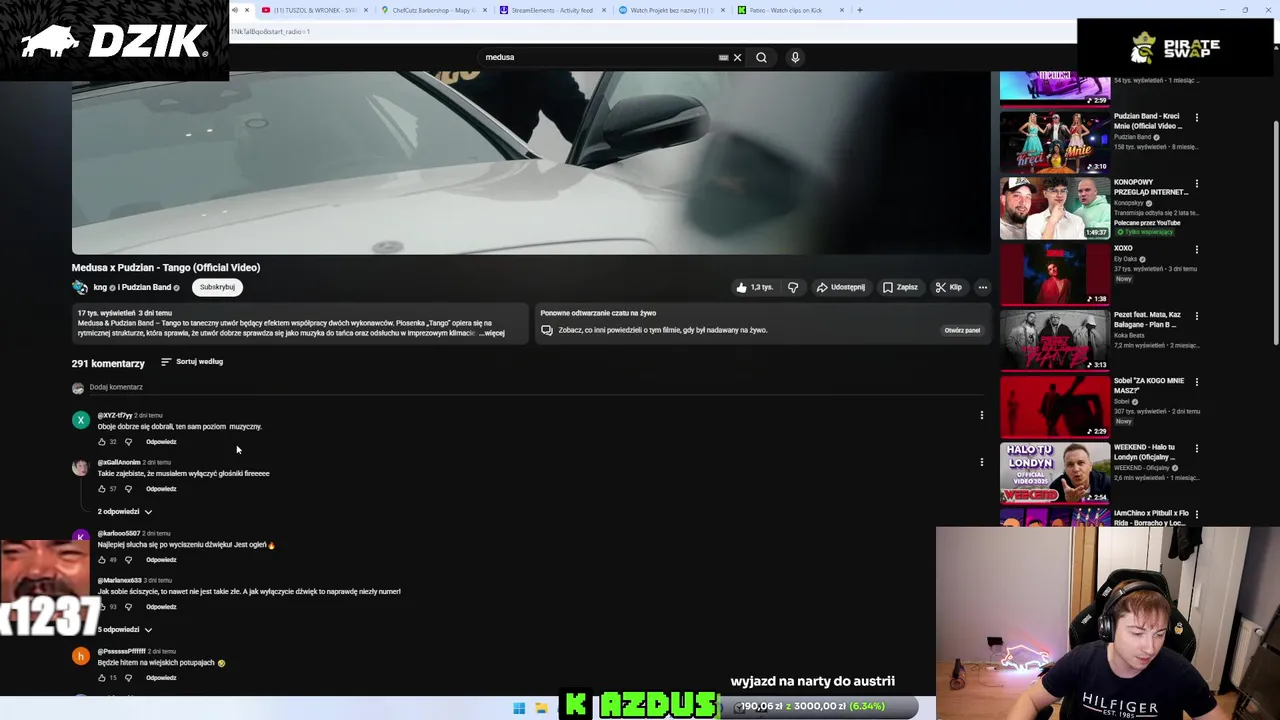Viewport: 1280px width, 720px height.
Task: Dislike the comment by @xGallAnonim
Action: click(x=128, y=489)
